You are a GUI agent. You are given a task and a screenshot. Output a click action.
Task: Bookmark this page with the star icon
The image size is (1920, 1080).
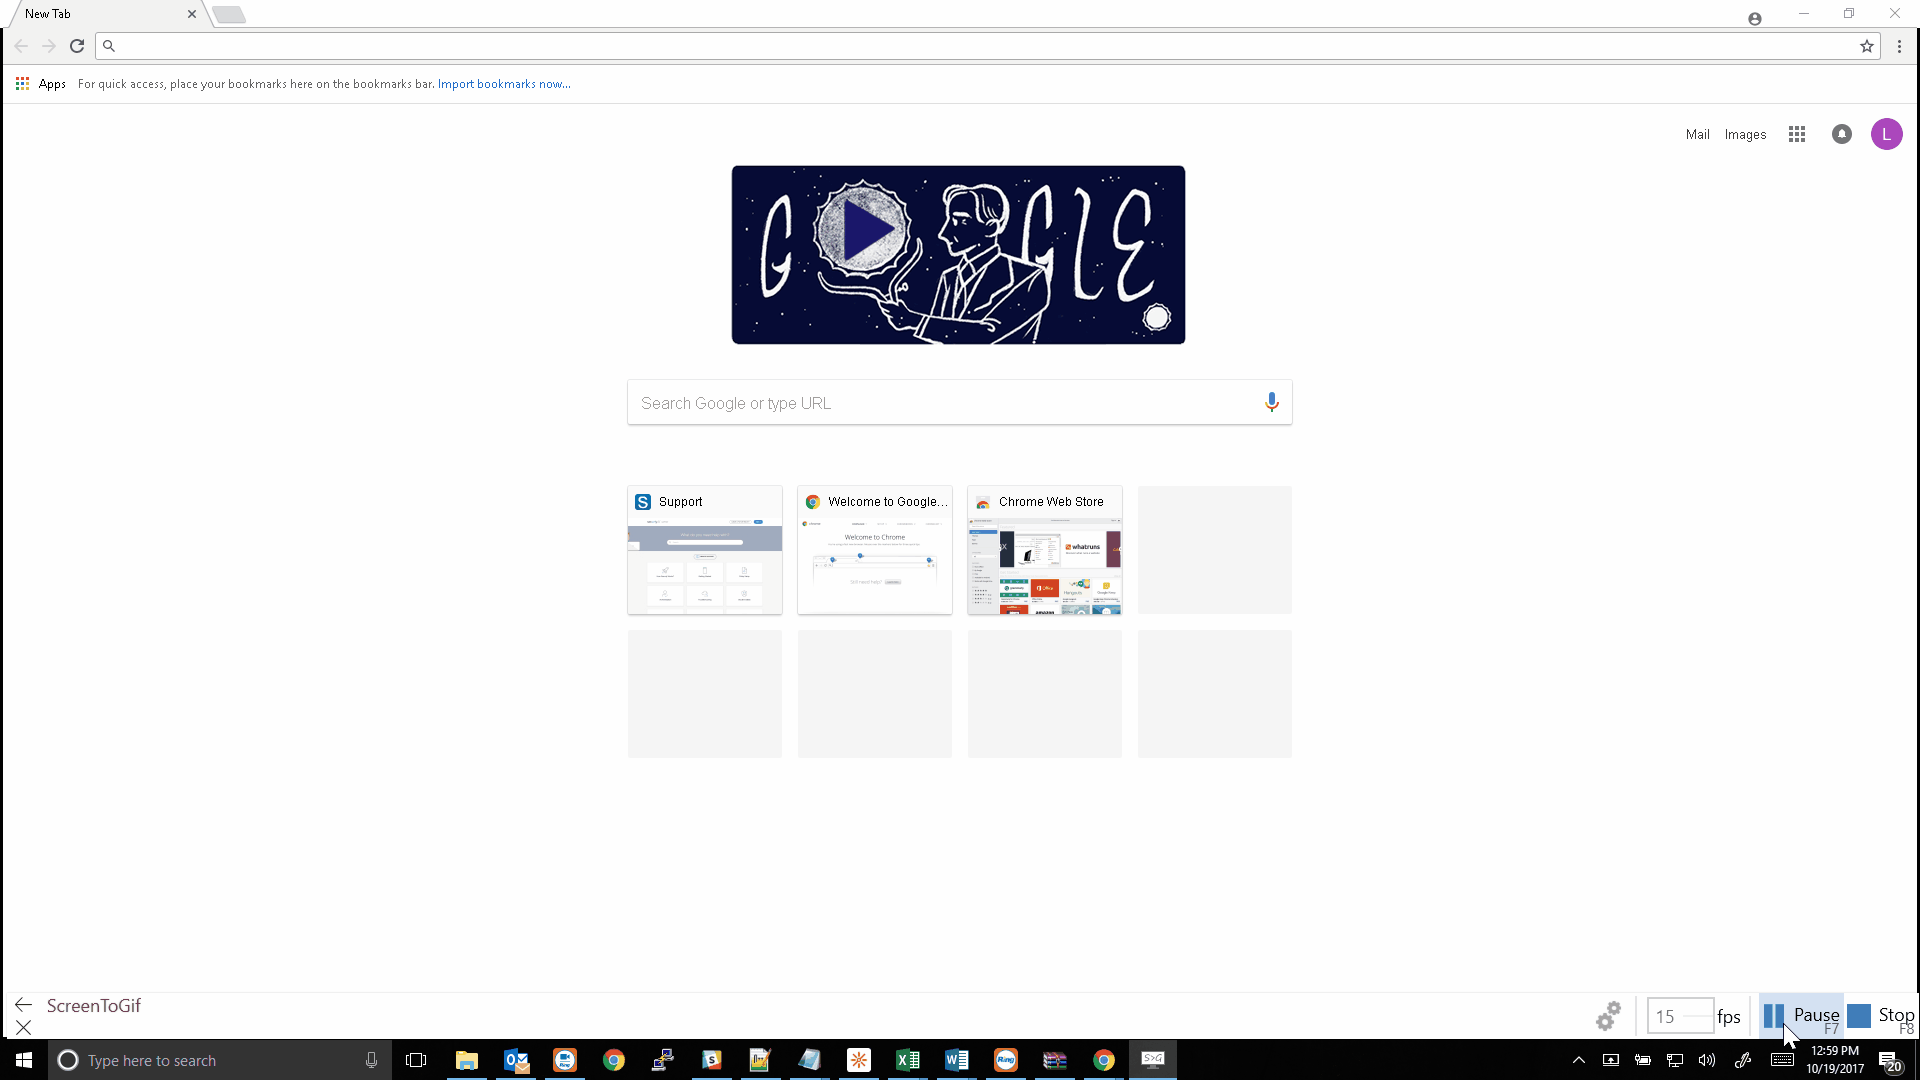tap(1866, 46)
